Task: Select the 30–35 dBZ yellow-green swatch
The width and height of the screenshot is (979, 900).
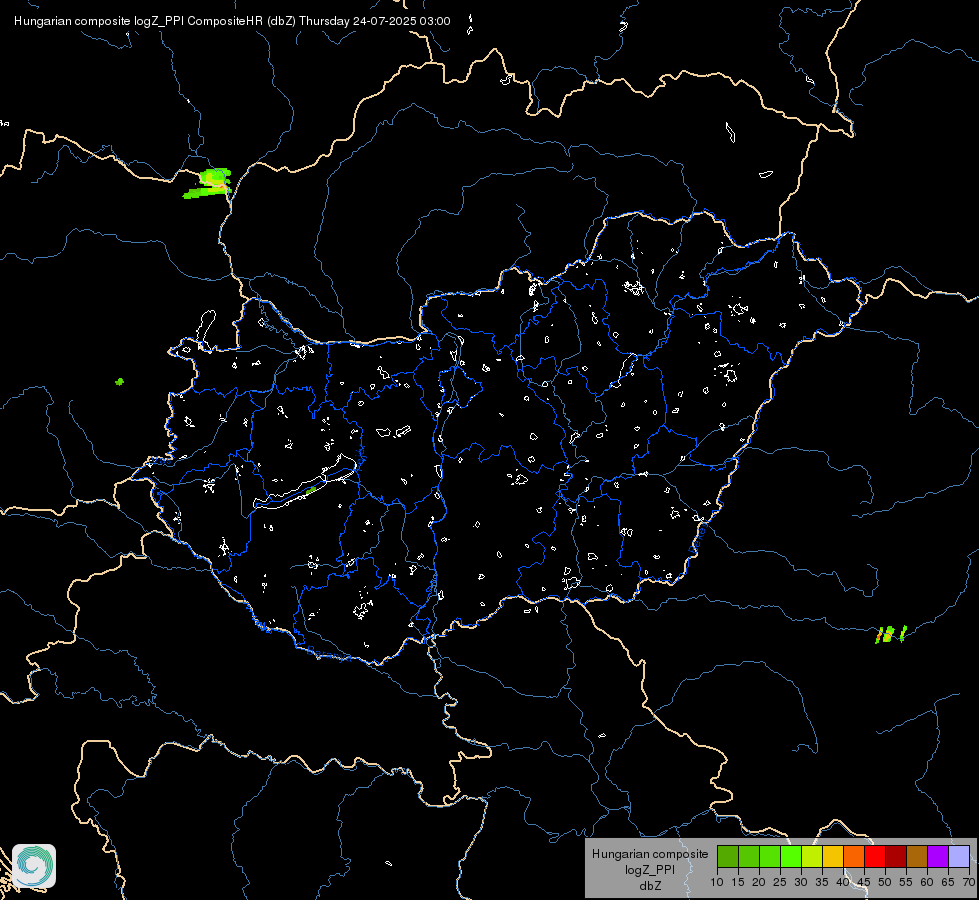Action: (812, 856)
